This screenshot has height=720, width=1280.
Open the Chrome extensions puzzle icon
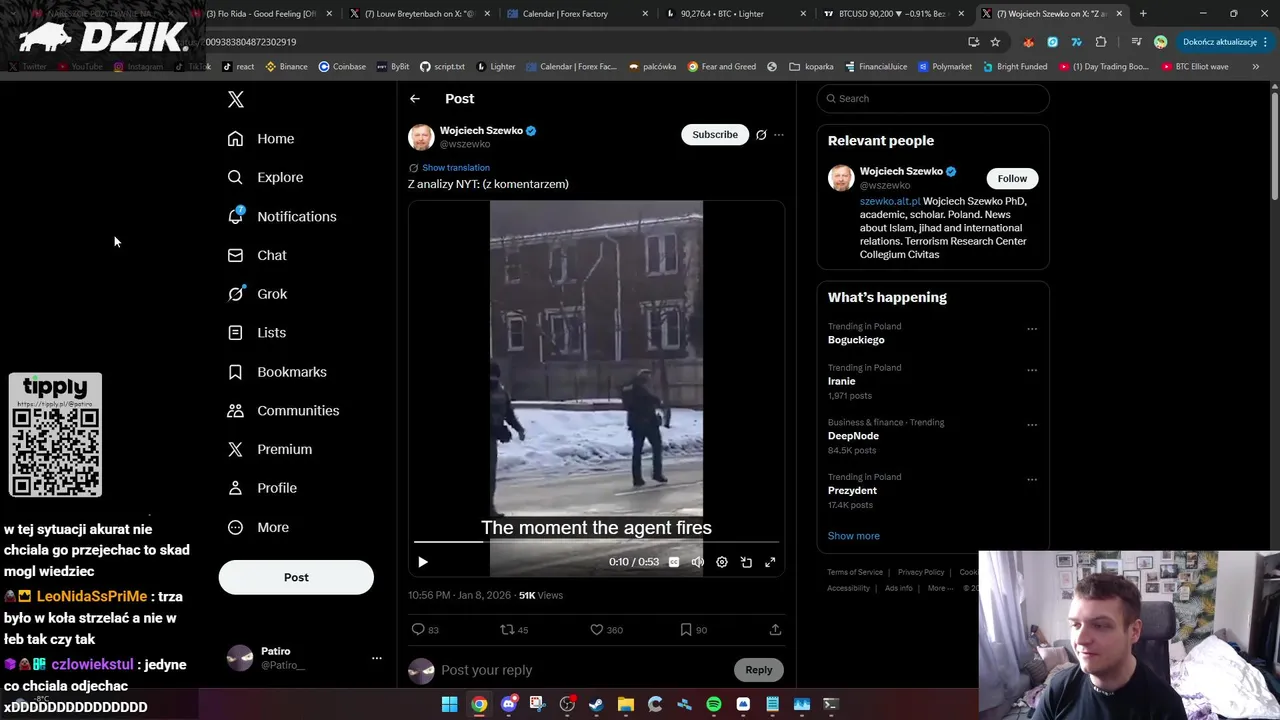point(1101,42)
